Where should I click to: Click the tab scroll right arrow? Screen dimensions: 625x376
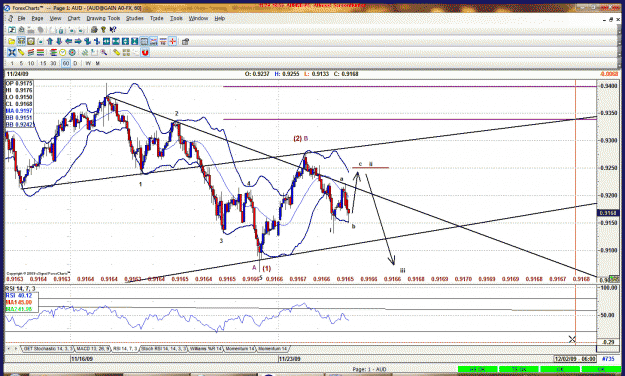click(16, 348)
